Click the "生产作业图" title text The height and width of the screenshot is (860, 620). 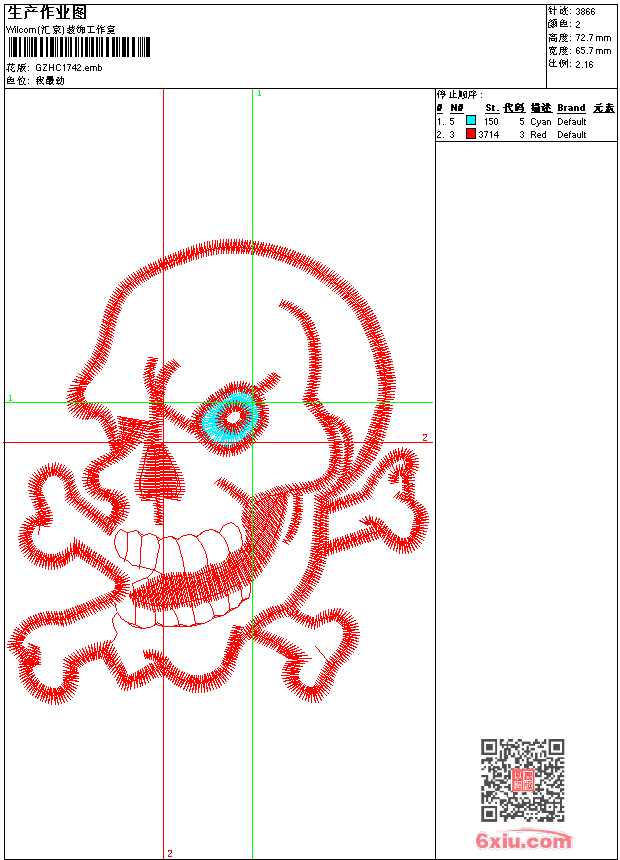coord(47,13)
